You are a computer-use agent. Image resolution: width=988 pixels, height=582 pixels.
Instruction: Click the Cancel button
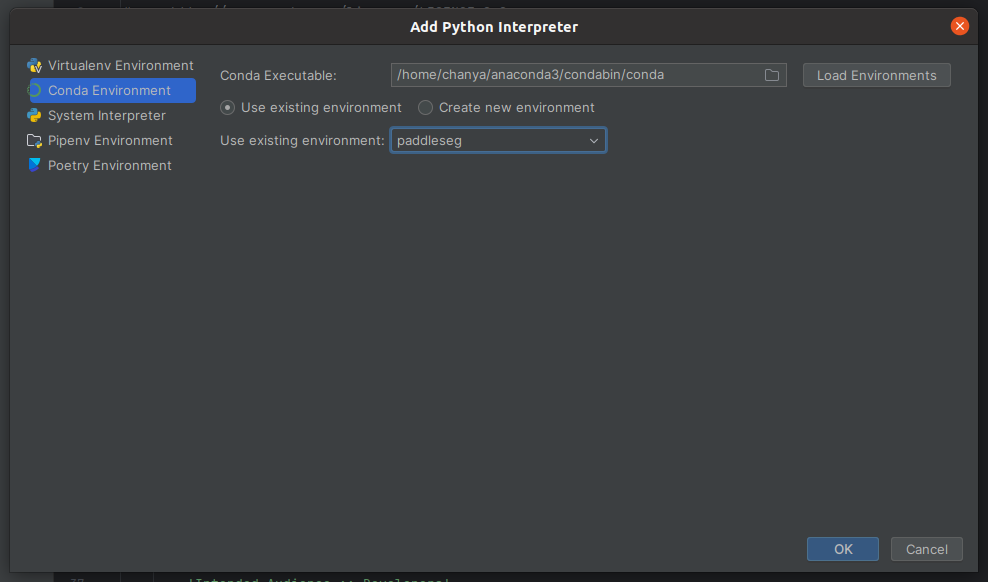[927, 549]
